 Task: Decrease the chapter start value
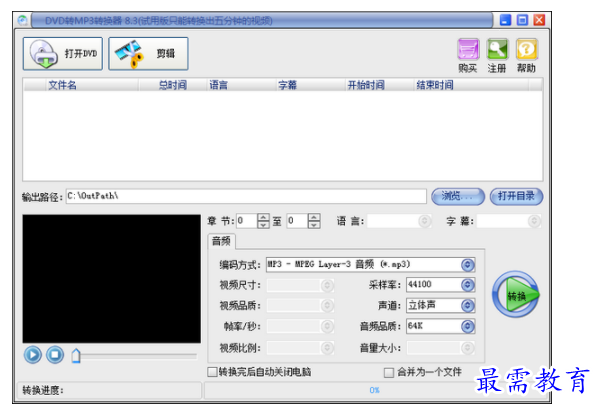263,225
